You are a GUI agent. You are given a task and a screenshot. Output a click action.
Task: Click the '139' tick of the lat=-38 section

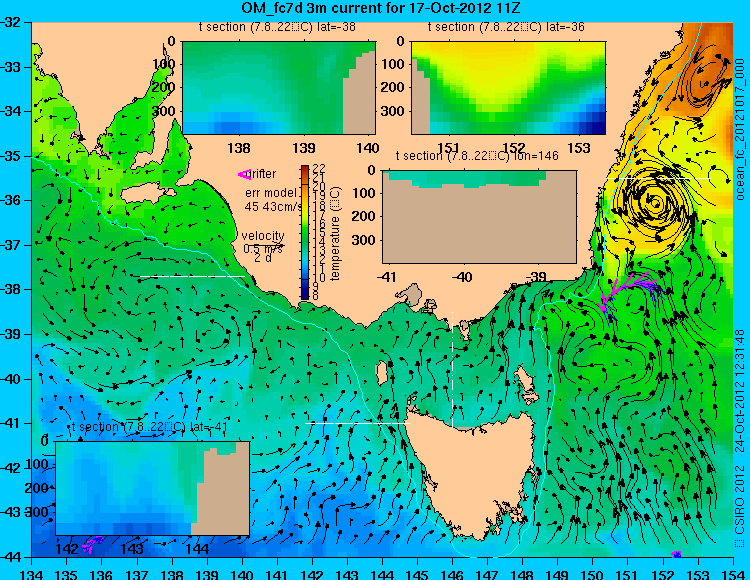(304, 148)
